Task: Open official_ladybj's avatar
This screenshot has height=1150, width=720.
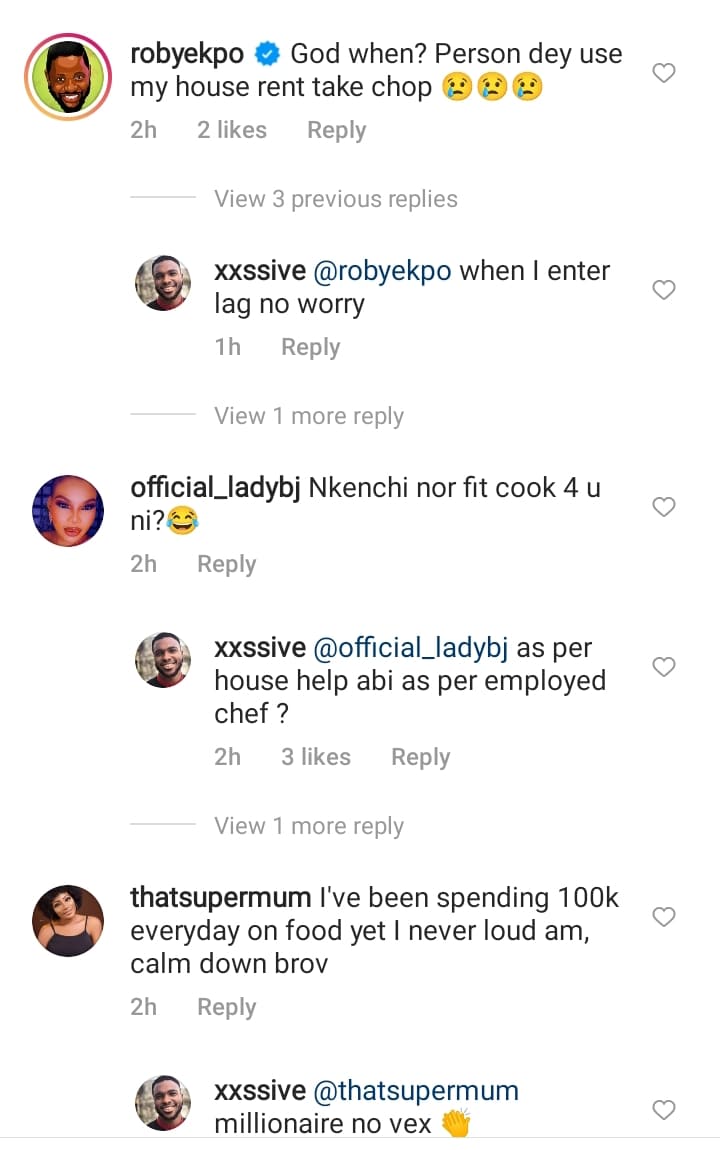Action: pyautogui.click(x=68, y=511)
